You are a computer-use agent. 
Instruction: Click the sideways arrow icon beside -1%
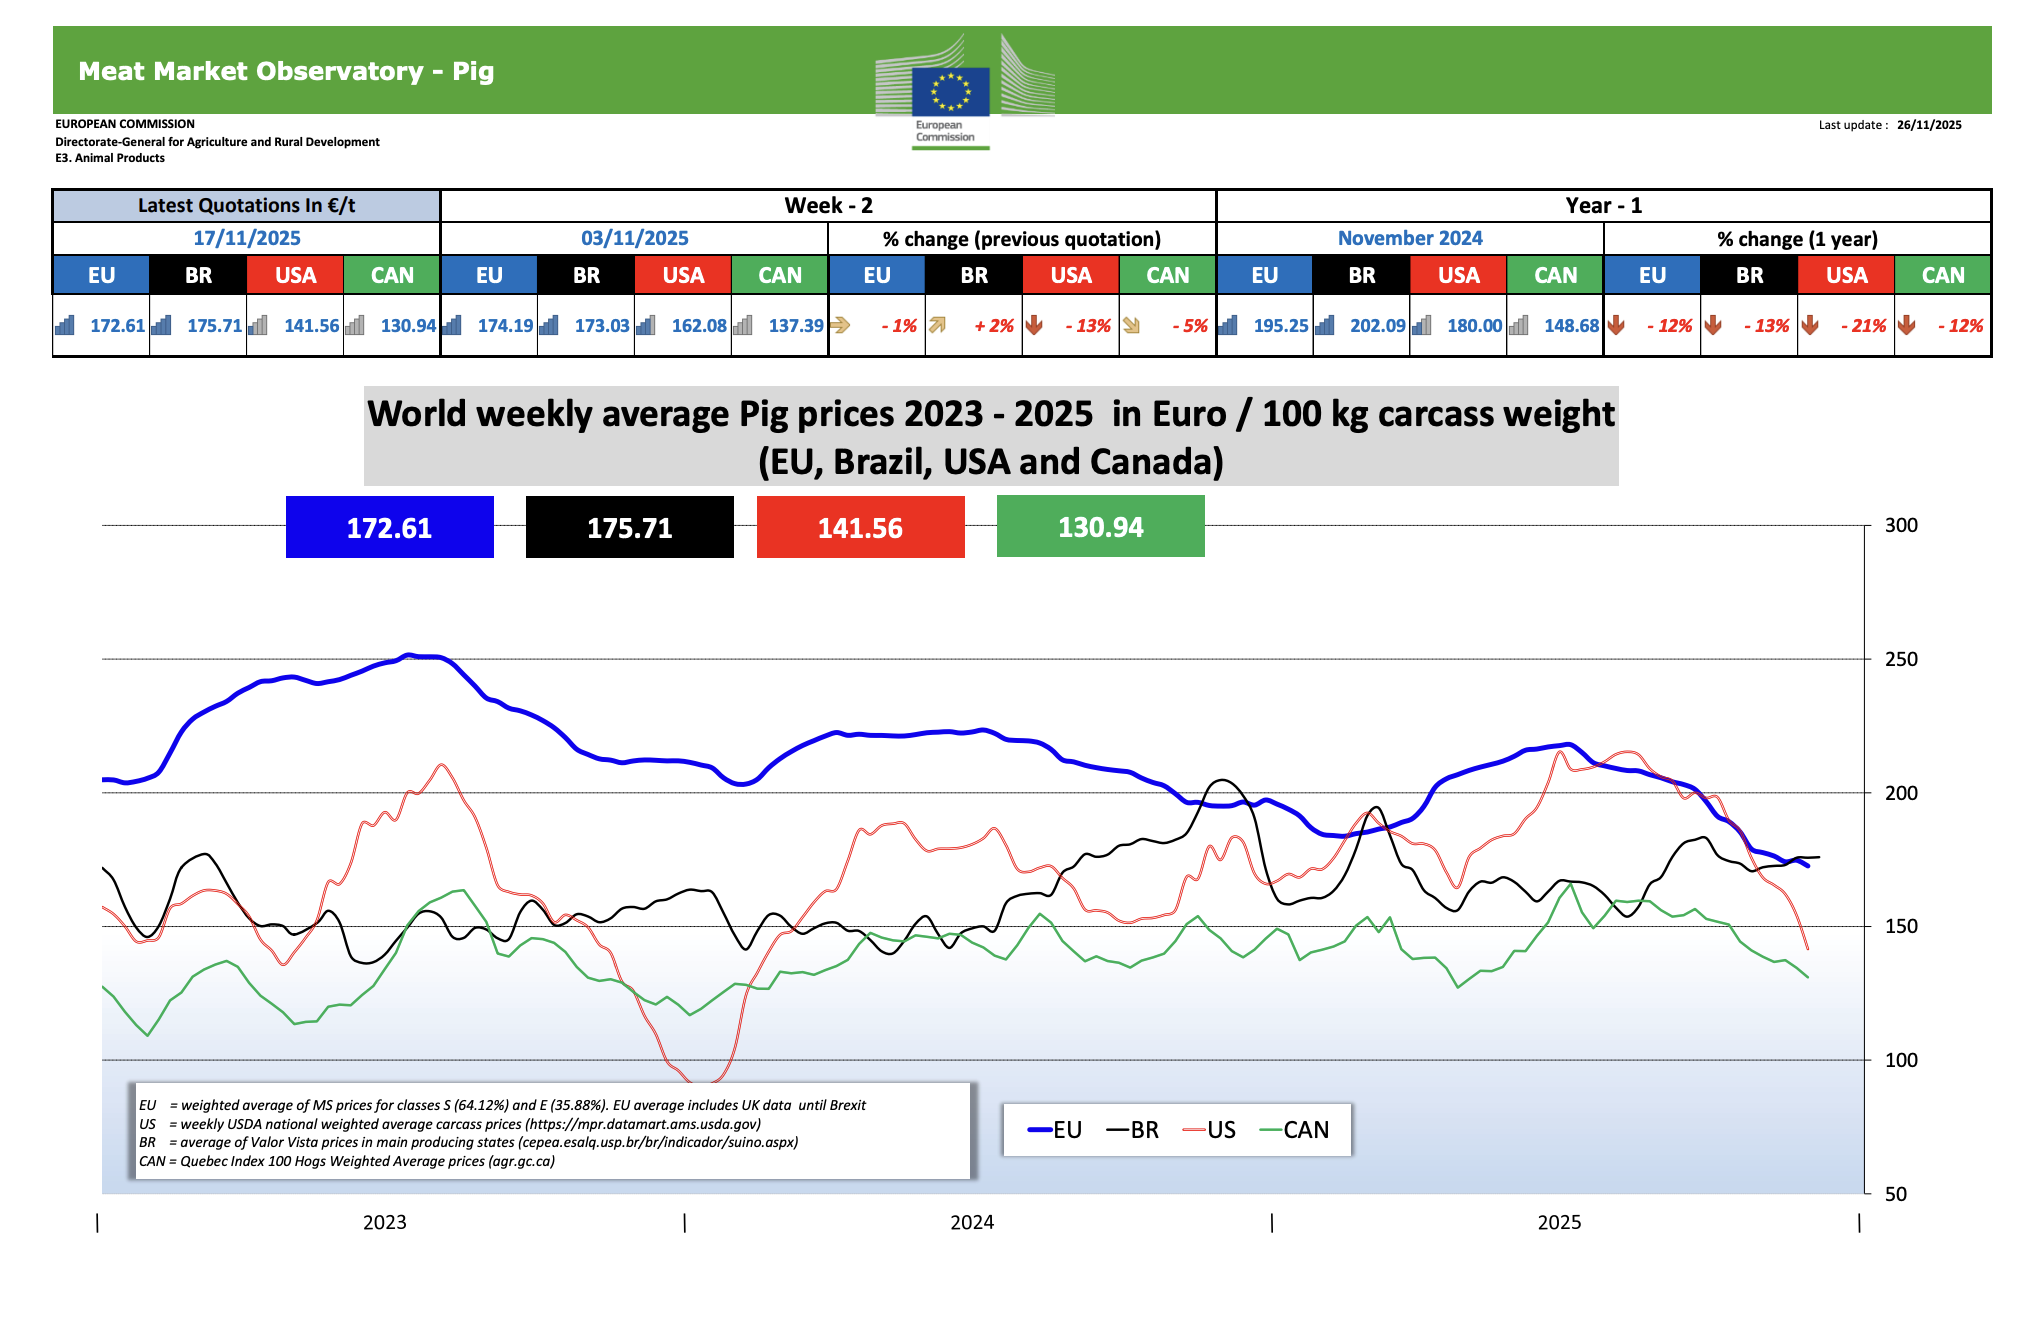[x=840, y=325]
